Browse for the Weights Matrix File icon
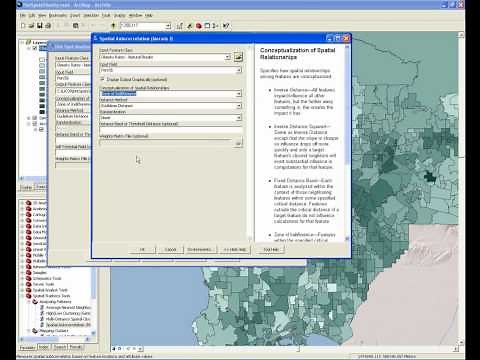 (x=238, y=143)
